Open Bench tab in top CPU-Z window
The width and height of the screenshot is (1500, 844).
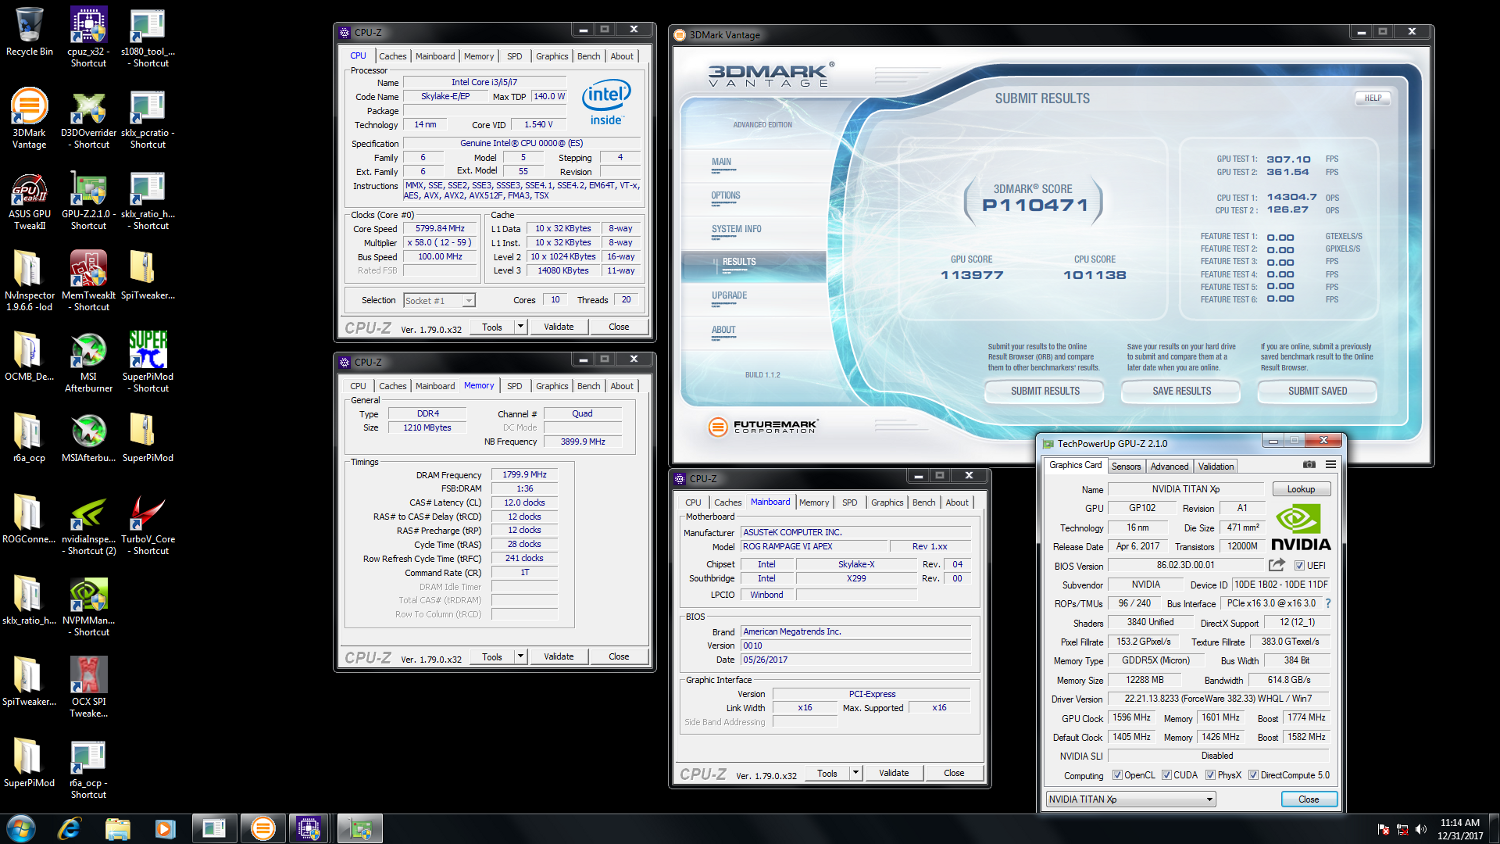click(589, 56)
